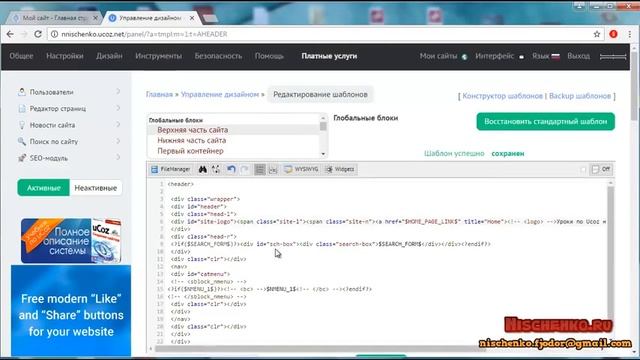Open the Безопасность menu
This screenshot has width=640, height=360.
click(x=218, y=56)
